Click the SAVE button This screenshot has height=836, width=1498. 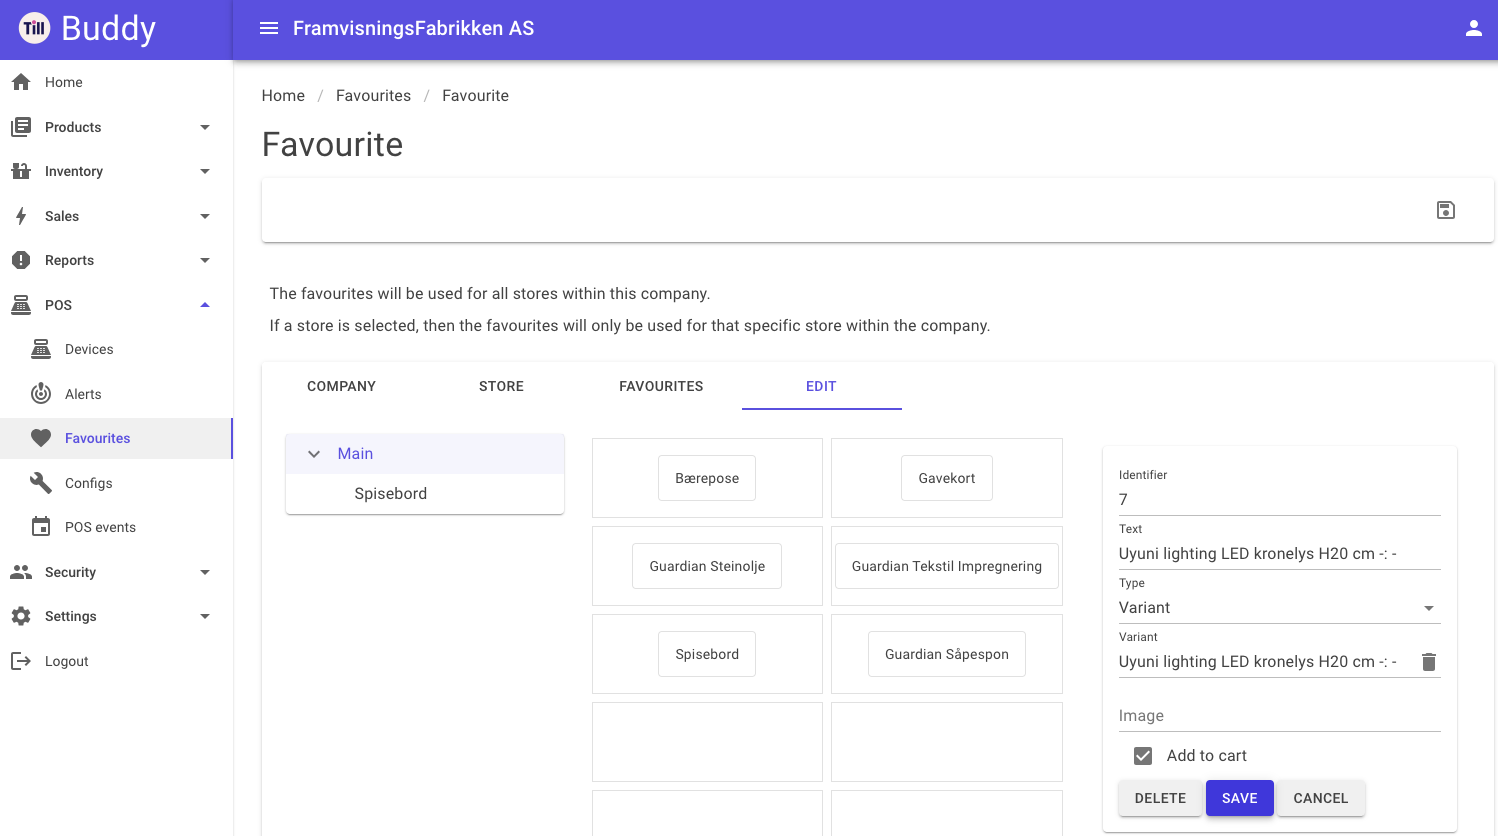click(x=1240, y=798)
